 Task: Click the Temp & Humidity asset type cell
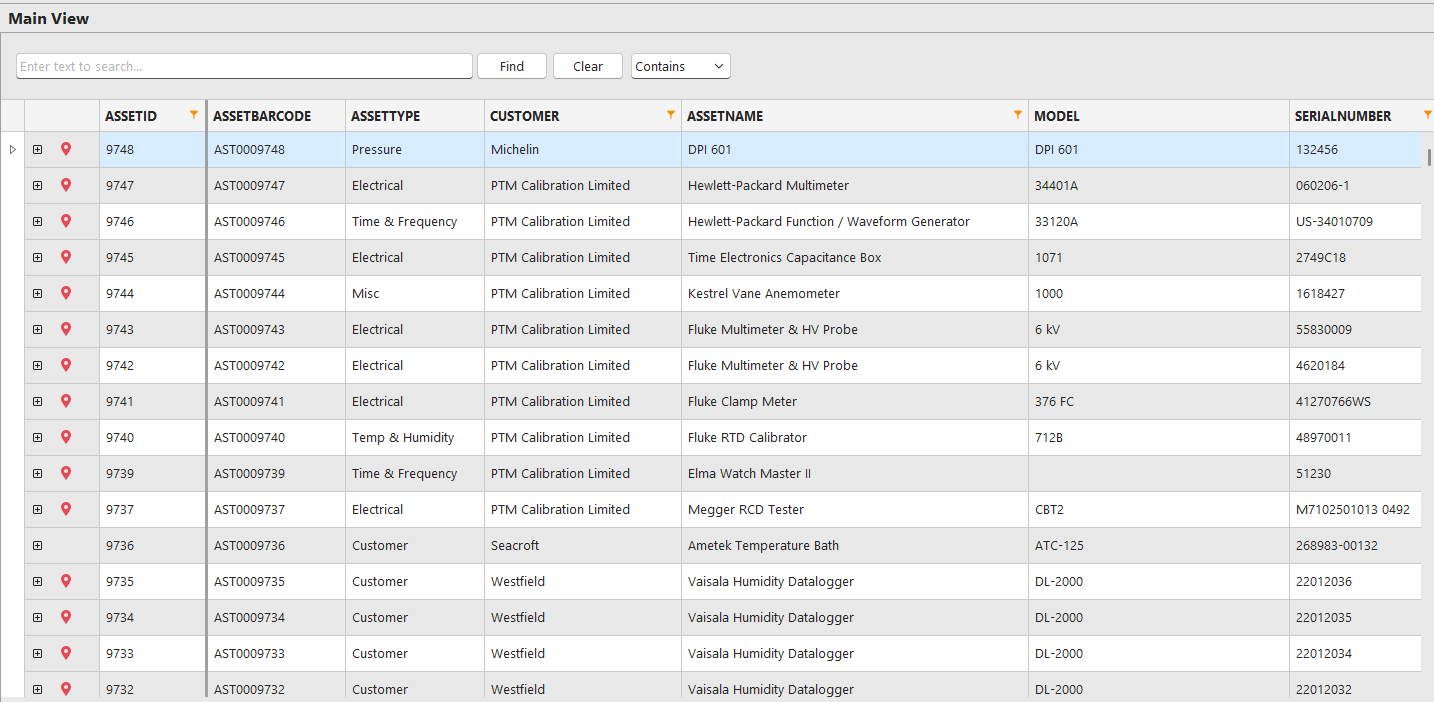[415, 437]
